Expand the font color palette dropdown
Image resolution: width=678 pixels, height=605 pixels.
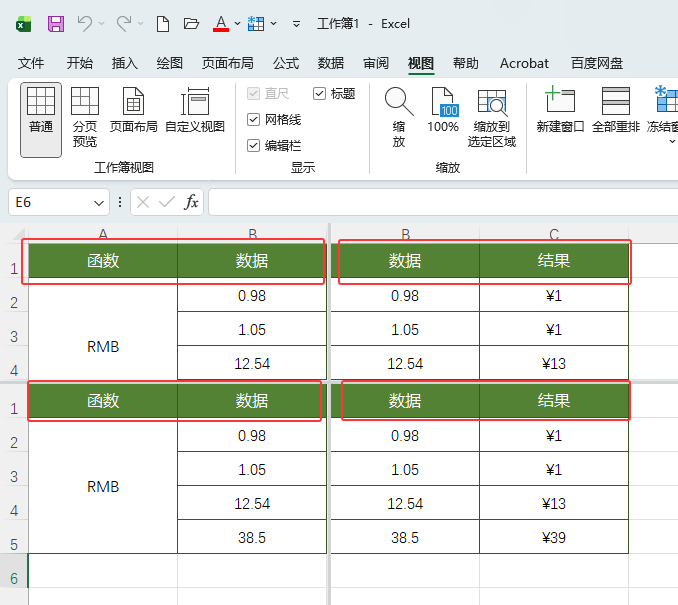pyautogui.click(x=237, y=23)
